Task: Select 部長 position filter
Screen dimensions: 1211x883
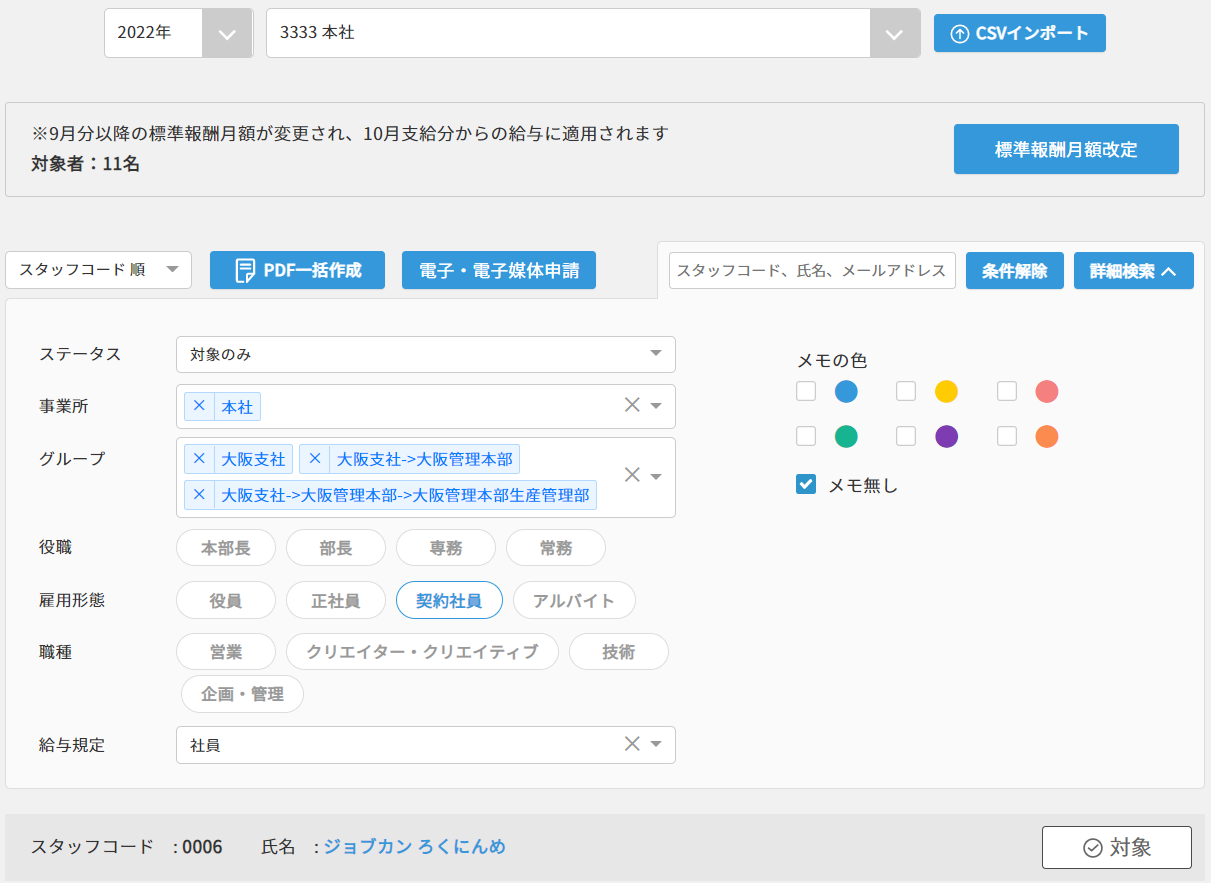Action: click(336, 548)
